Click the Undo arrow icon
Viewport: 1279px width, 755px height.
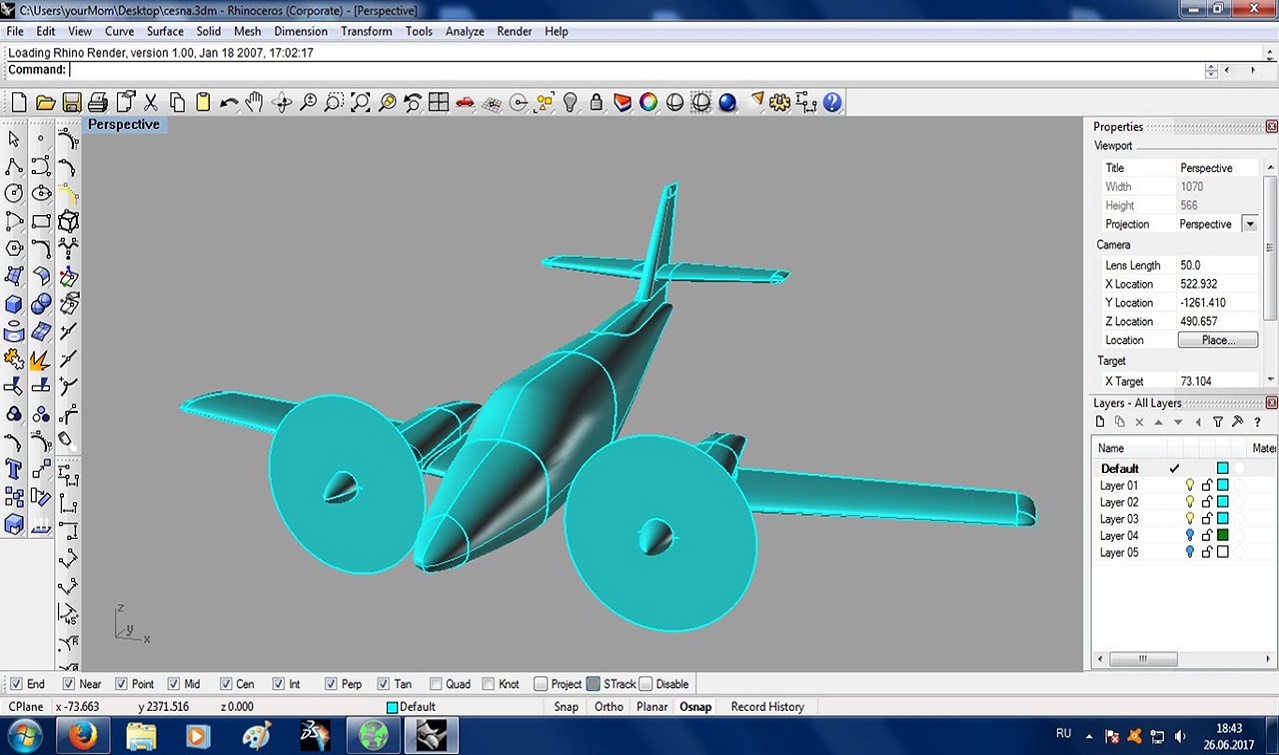(x=229, y=102)
